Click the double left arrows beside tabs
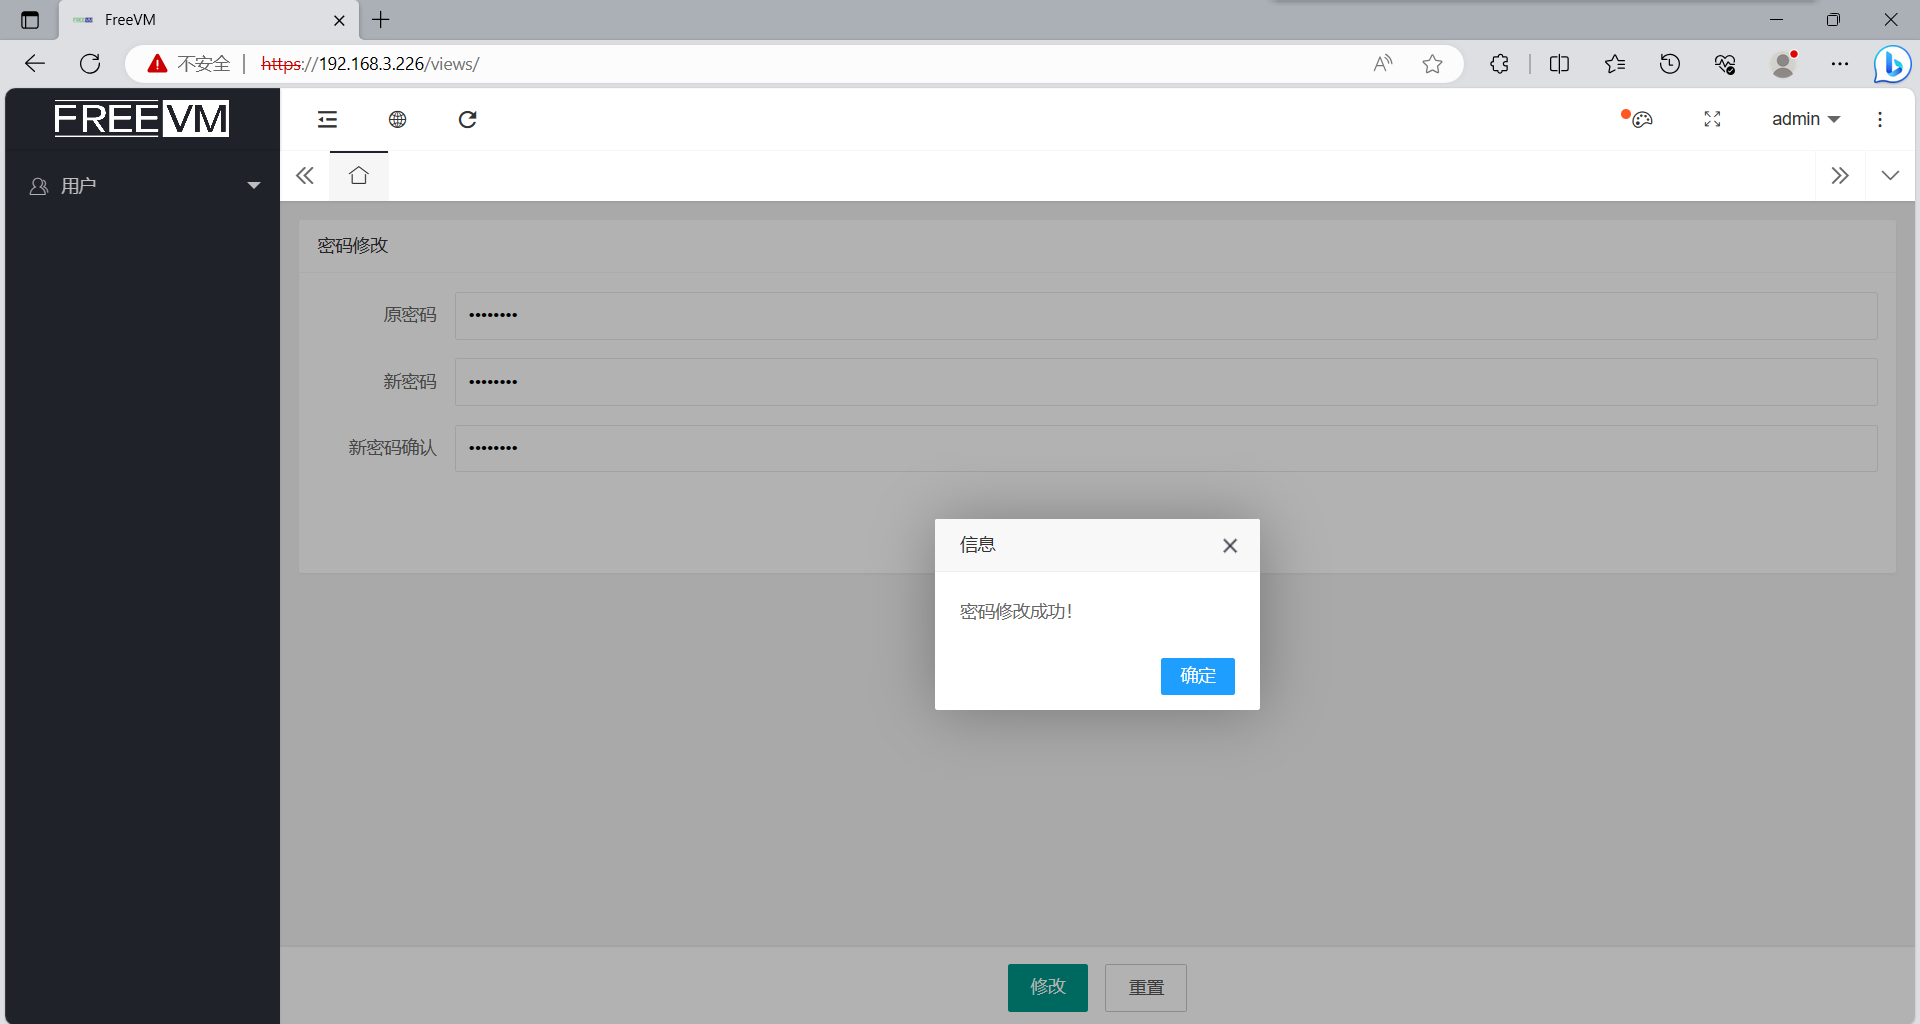 (305, 175)
